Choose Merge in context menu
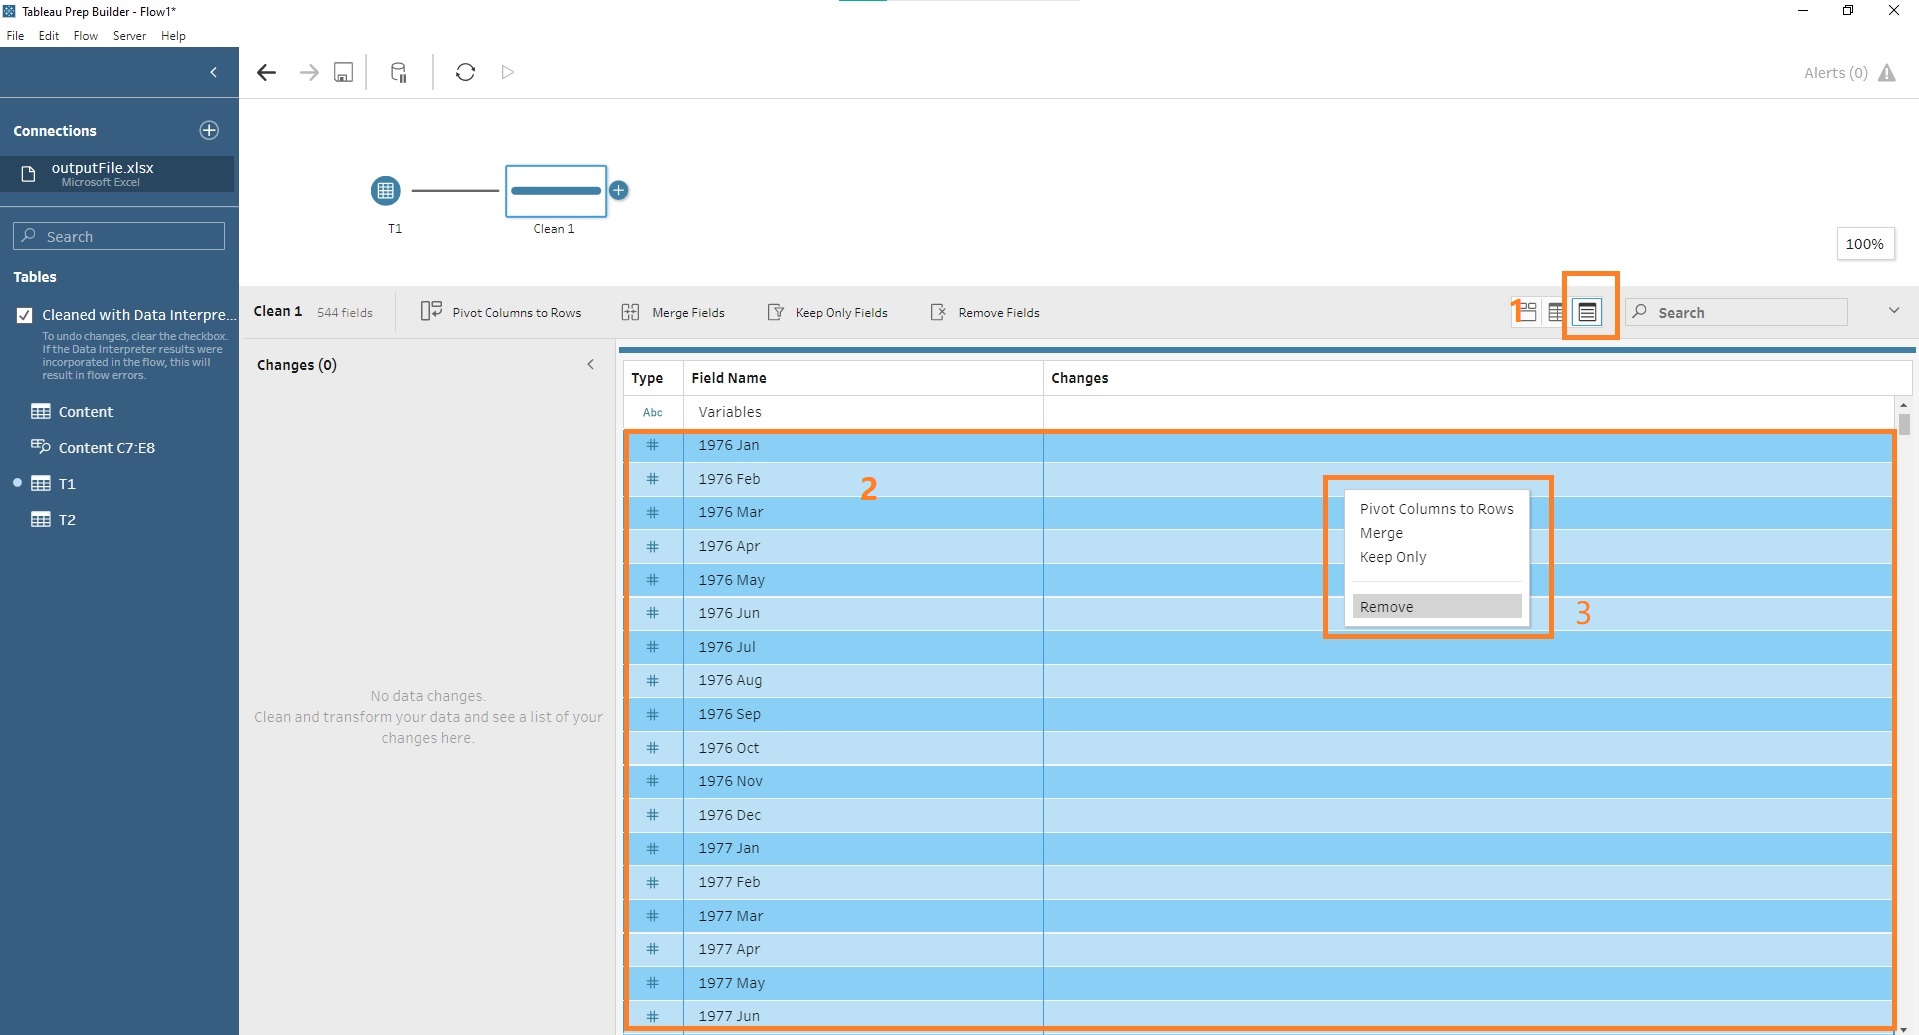This screenshot has height=1035, width=1919. pyautogui.click(x=1436, y=533)
